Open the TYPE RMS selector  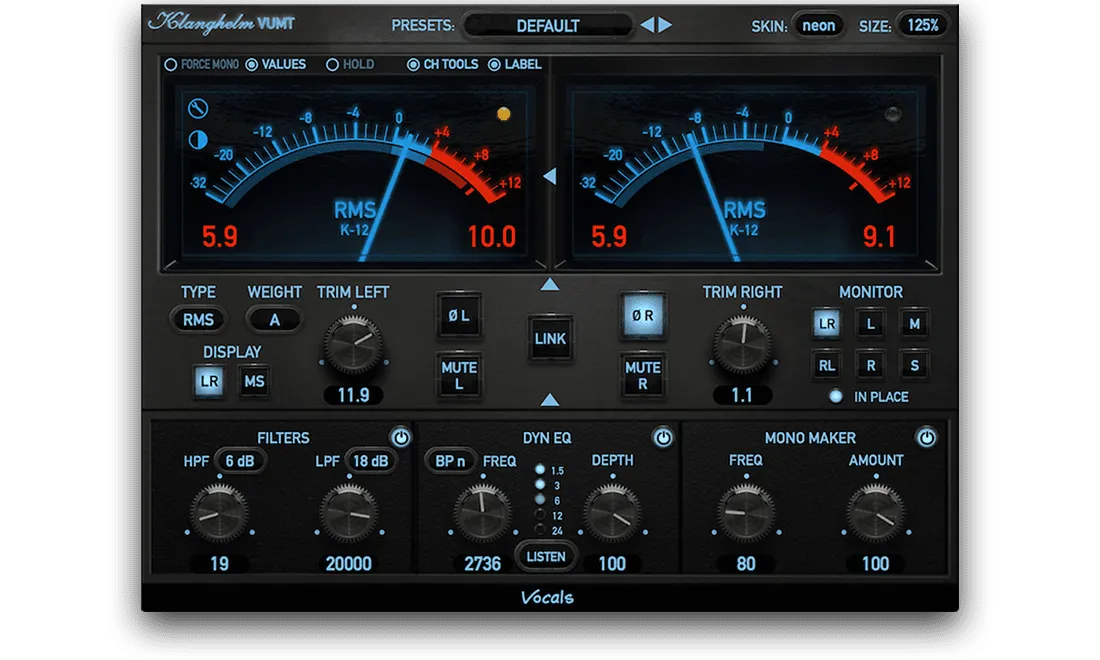pos(199,320)
